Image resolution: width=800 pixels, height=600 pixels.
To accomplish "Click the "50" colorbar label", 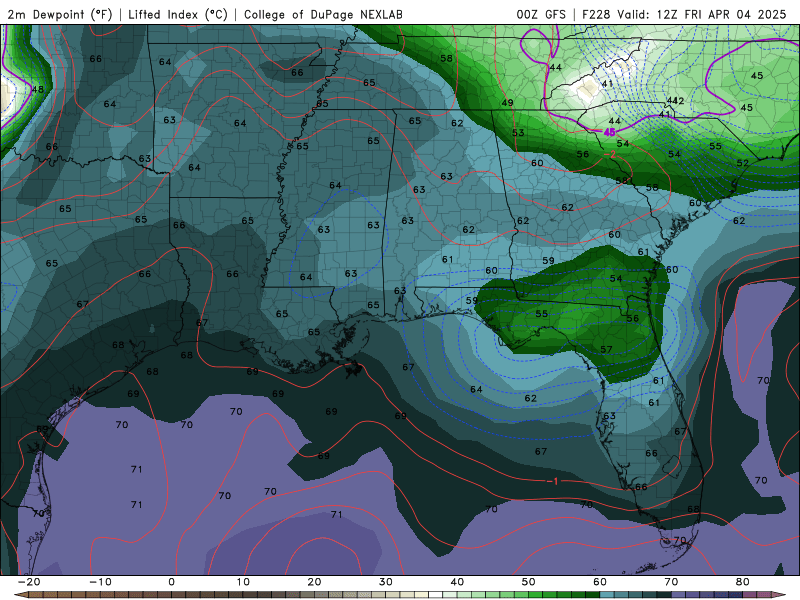I will point(529,582).
